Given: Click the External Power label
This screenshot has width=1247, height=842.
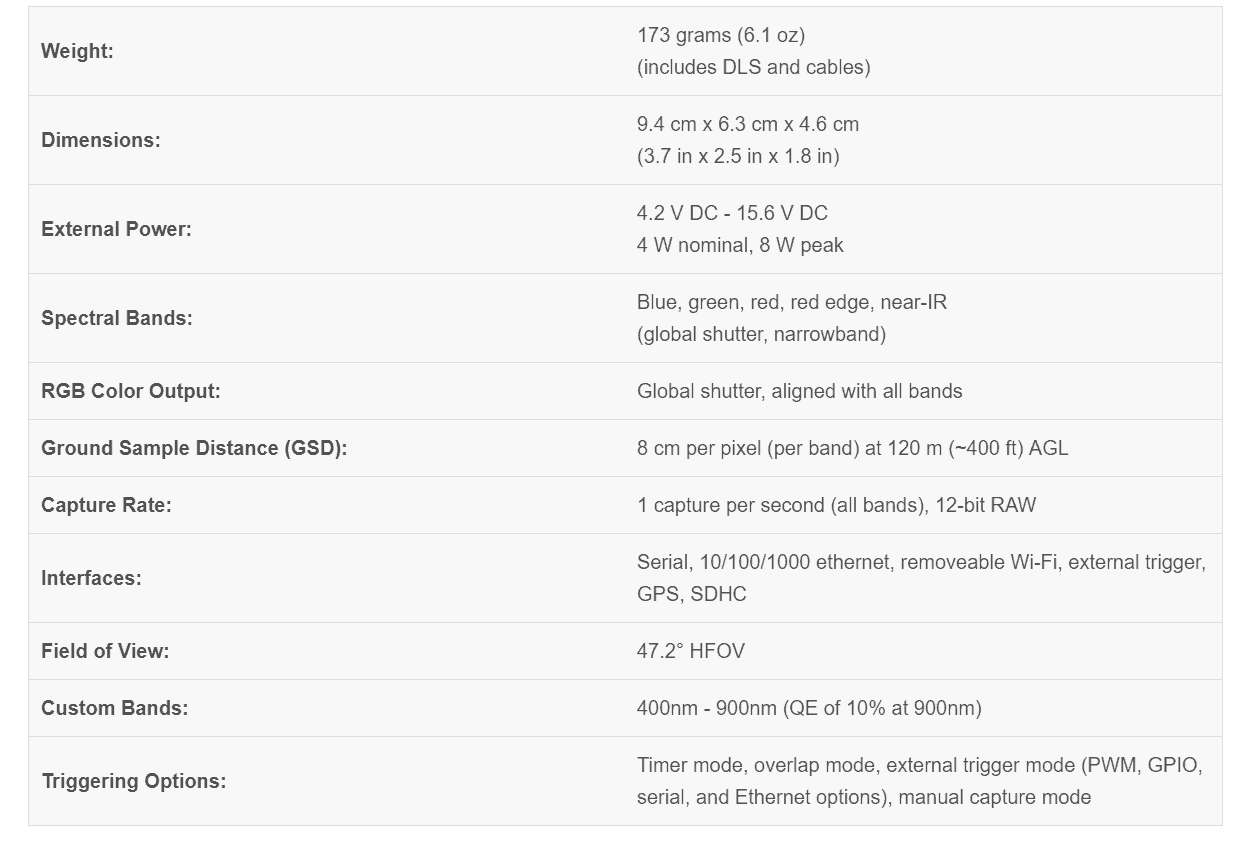Looking at the screenshot, I should [x=116, y=229].
